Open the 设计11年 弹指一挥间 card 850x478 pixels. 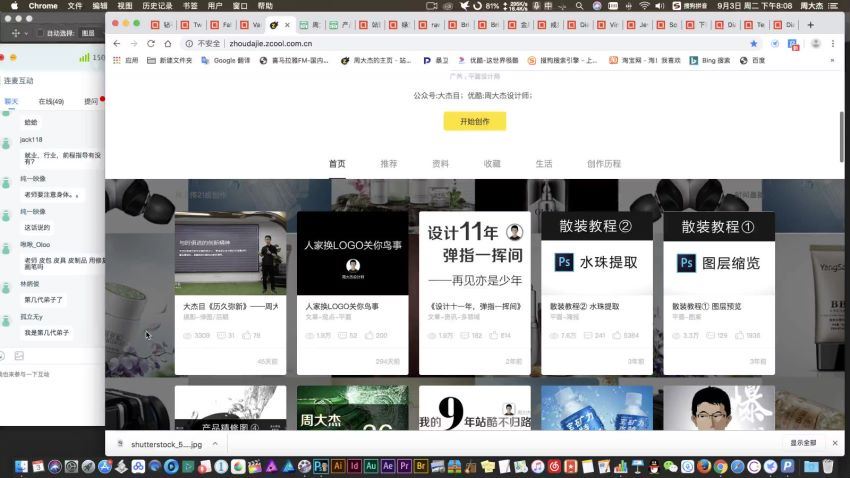(474, 293)
